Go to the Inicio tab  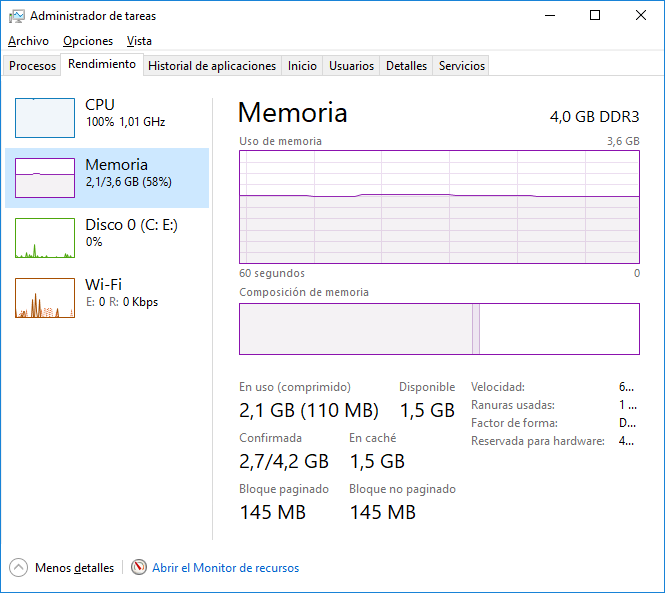point(302,66)
